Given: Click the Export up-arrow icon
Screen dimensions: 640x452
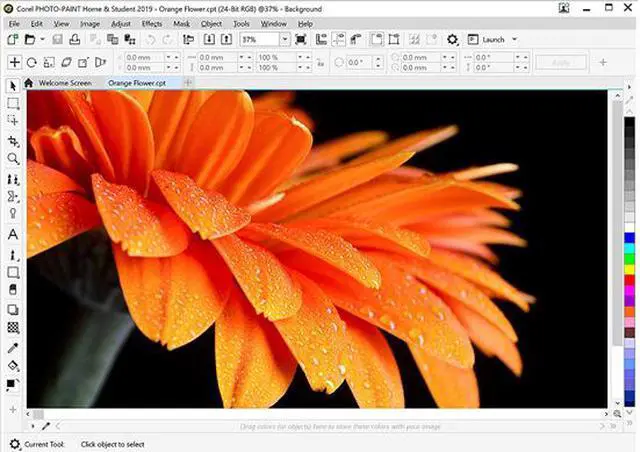Looking at the screenshot, I should coord(226,40).
